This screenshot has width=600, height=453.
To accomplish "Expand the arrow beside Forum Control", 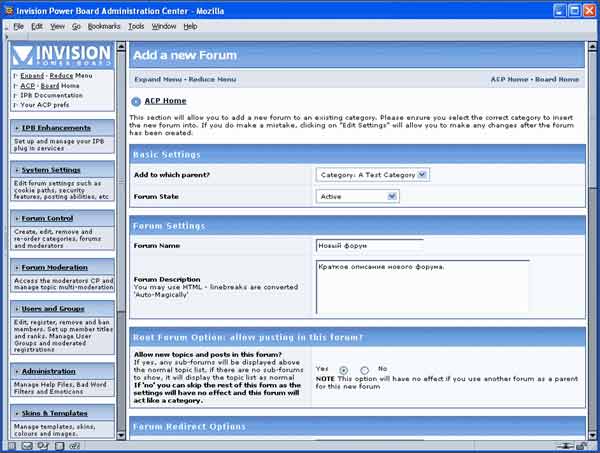I will [17, 218].
